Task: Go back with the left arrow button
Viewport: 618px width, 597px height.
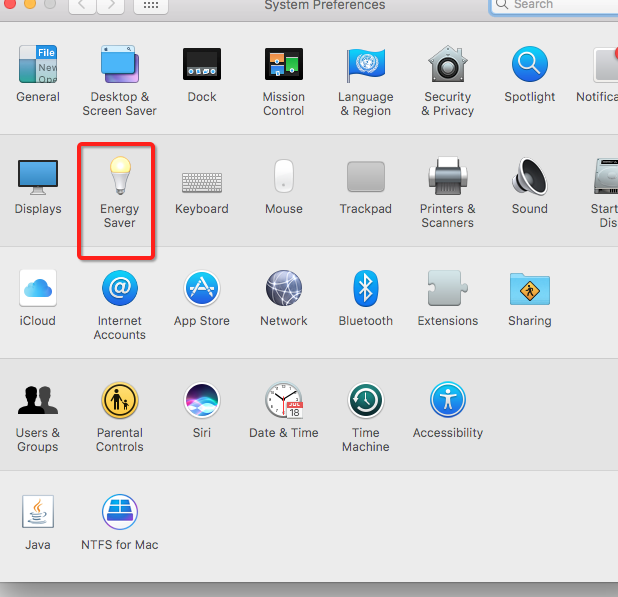Action: tap(82, 6)
